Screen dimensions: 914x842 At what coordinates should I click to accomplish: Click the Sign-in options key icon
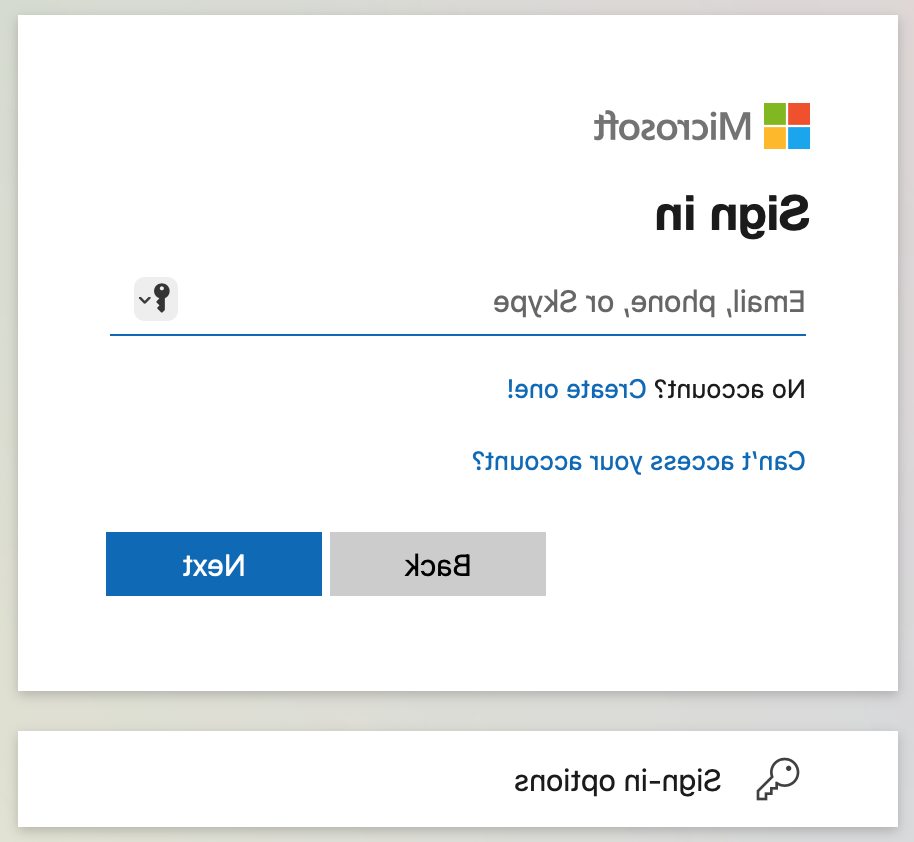pyautogui.click(x=778, y=779)
